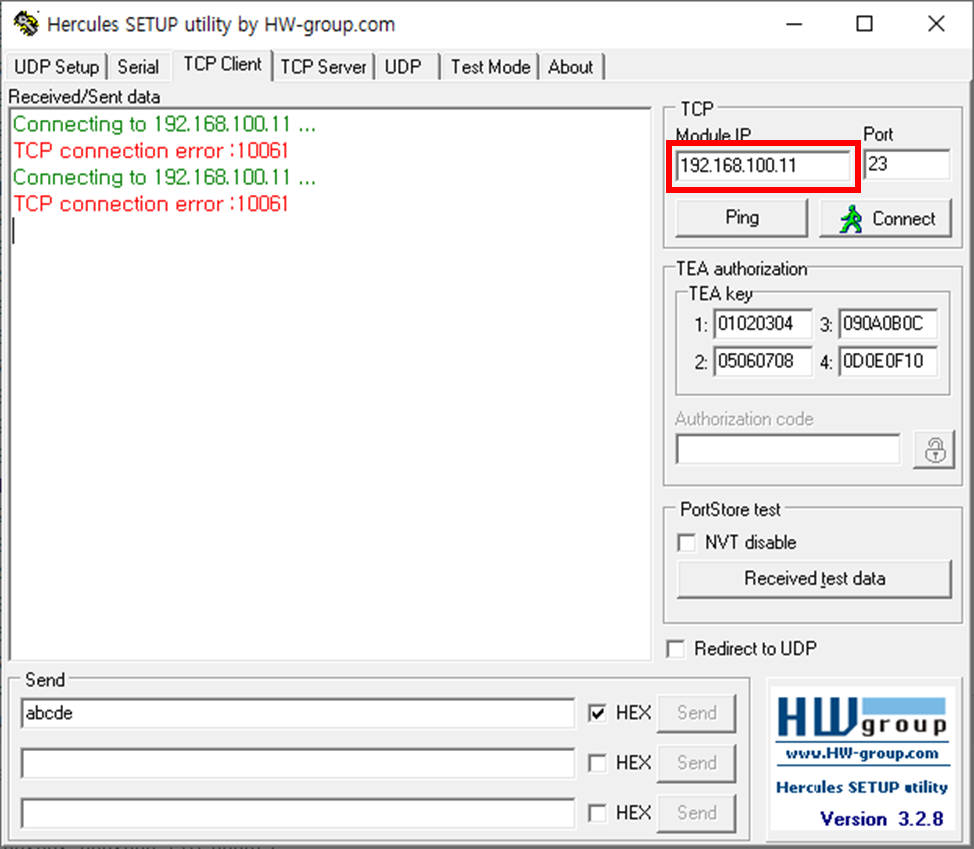
Task: Click the 'Version 3.2.8' text
Action: point(882,819)
